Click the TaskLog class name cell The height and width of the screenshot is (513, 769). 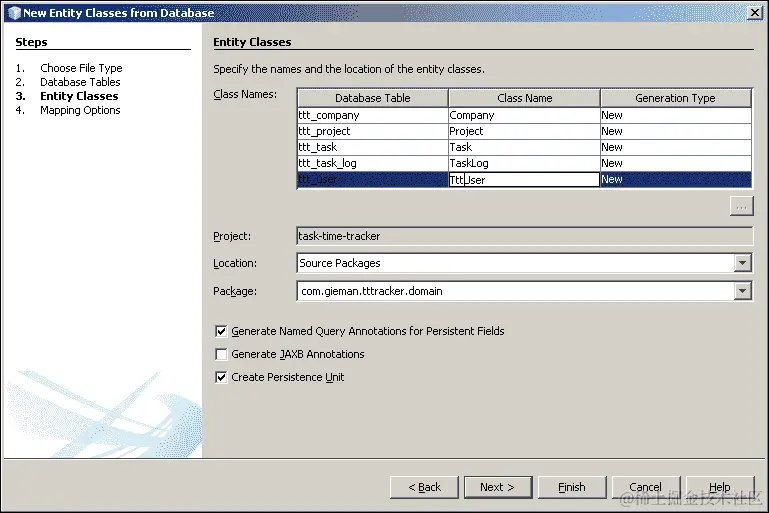[x=524, y=163]
